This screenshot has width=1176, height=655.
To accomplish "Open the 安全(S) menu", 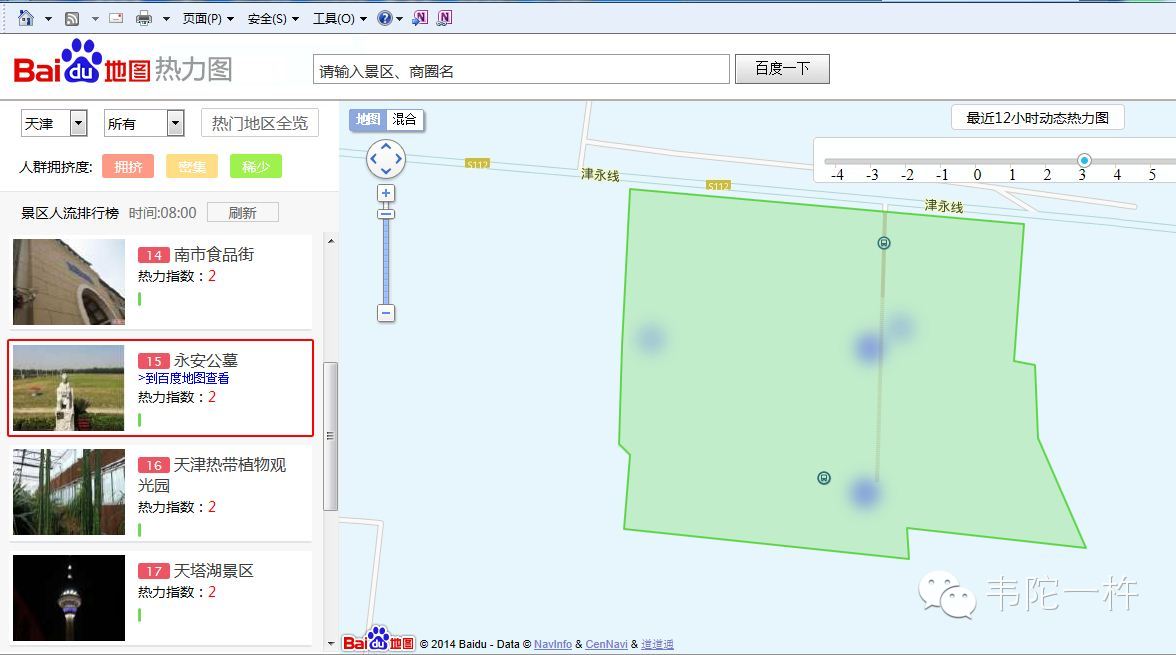I will pos(273,19).
